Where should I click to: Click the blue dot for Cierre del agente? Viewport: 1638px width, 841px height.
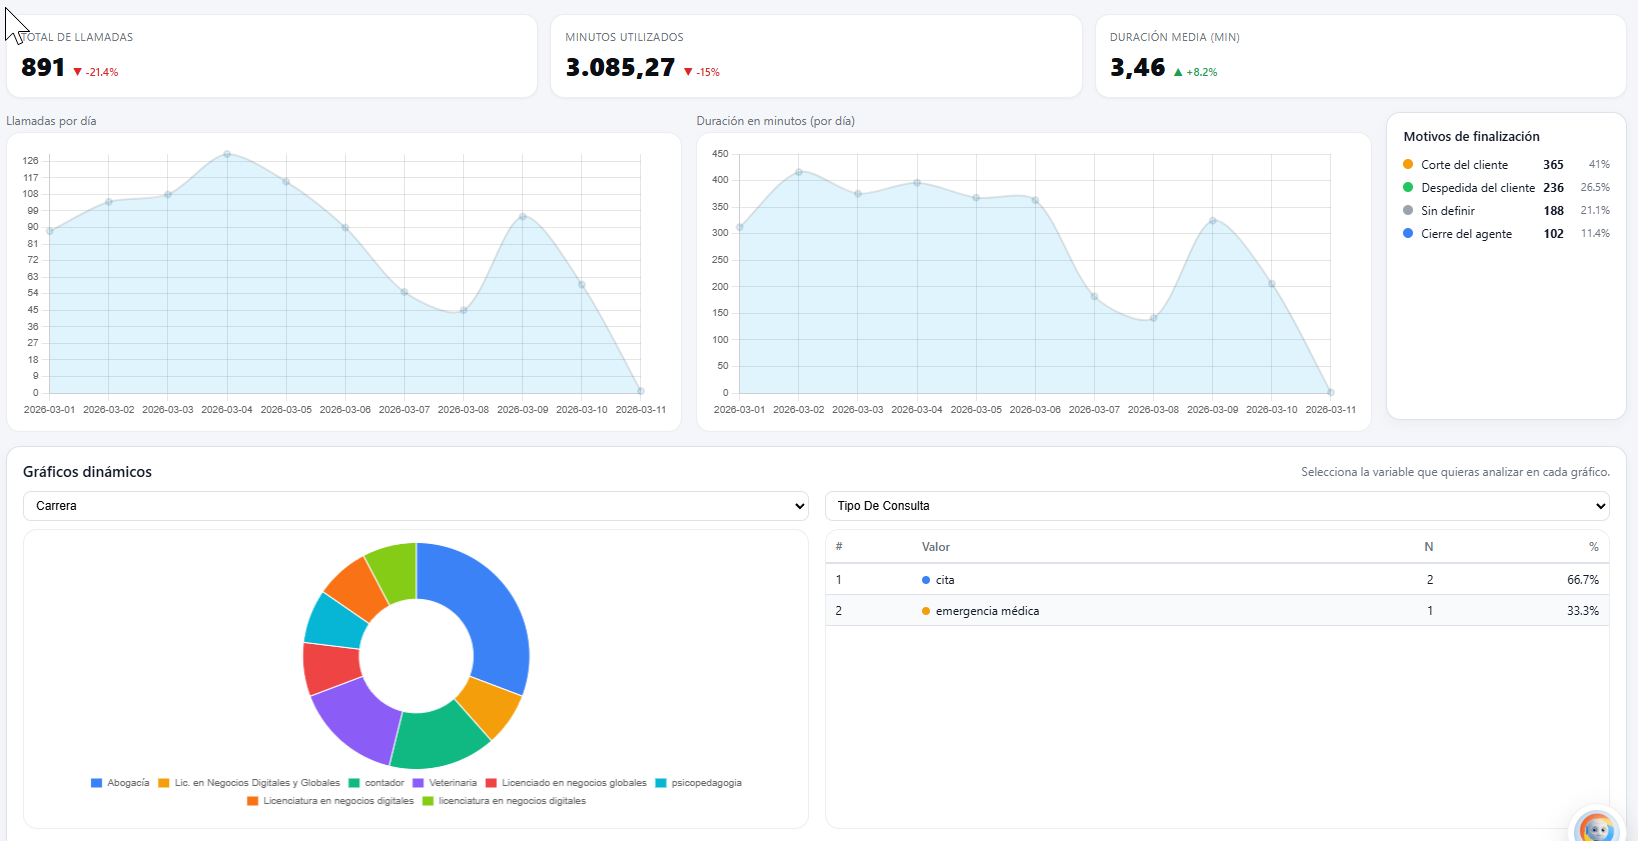point(1408,234)
